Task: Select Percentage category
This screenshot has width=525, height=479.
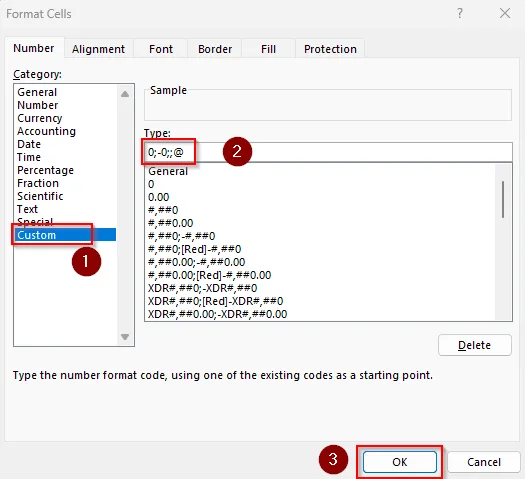Action: coord(66,170)
